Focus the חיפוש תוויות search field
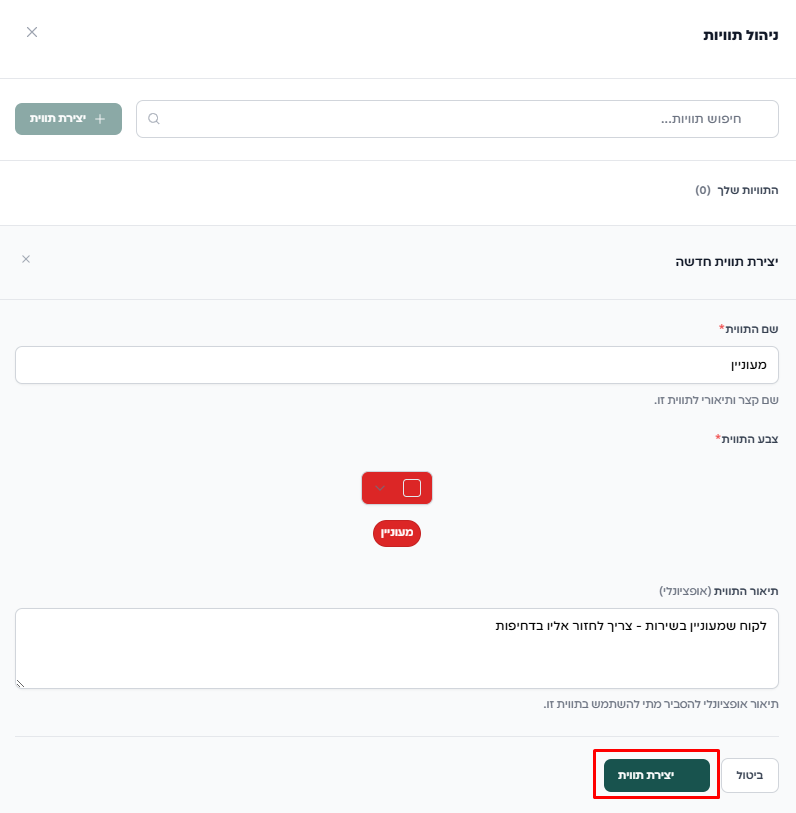 coord(460,119)
